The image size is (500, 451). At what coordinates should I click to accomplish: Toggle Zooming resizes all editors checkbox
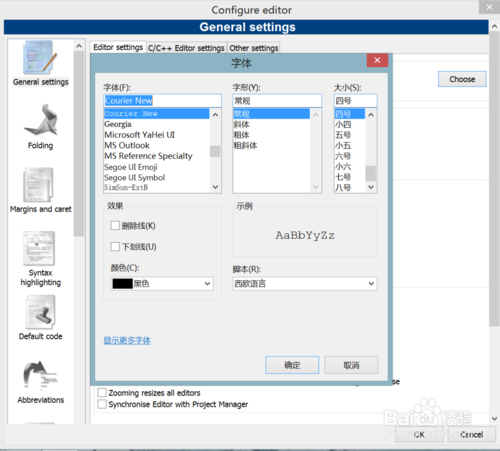click(102, 392)
